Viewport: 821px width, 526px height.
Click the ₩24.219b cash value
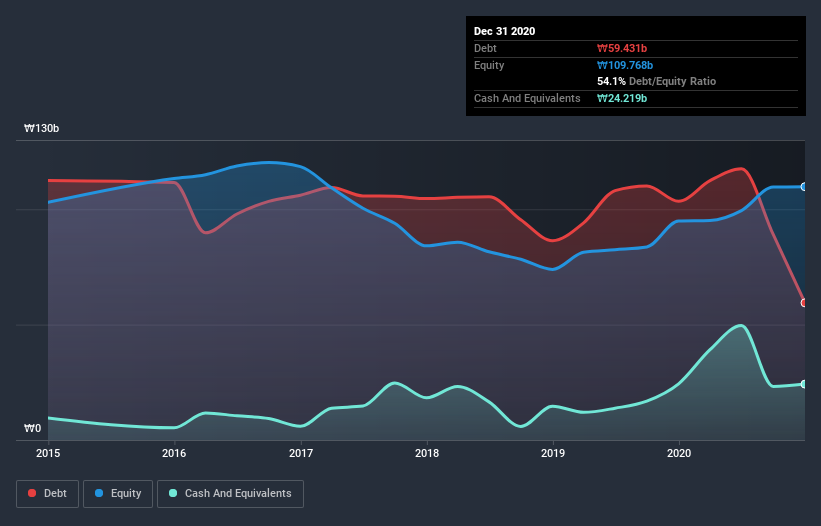[622, 98]
